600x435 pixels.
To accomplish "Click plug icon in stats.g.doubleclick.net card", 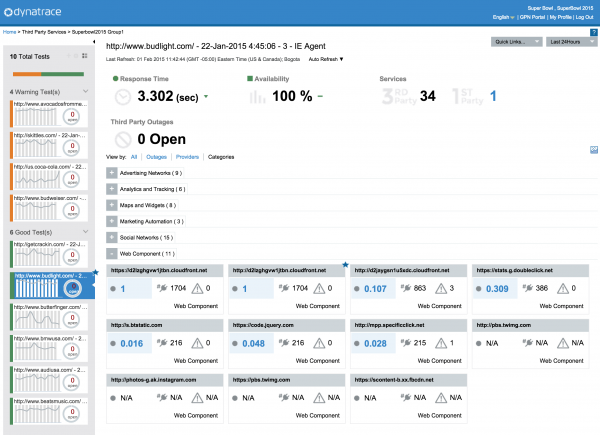I will (x=527, y=288).
